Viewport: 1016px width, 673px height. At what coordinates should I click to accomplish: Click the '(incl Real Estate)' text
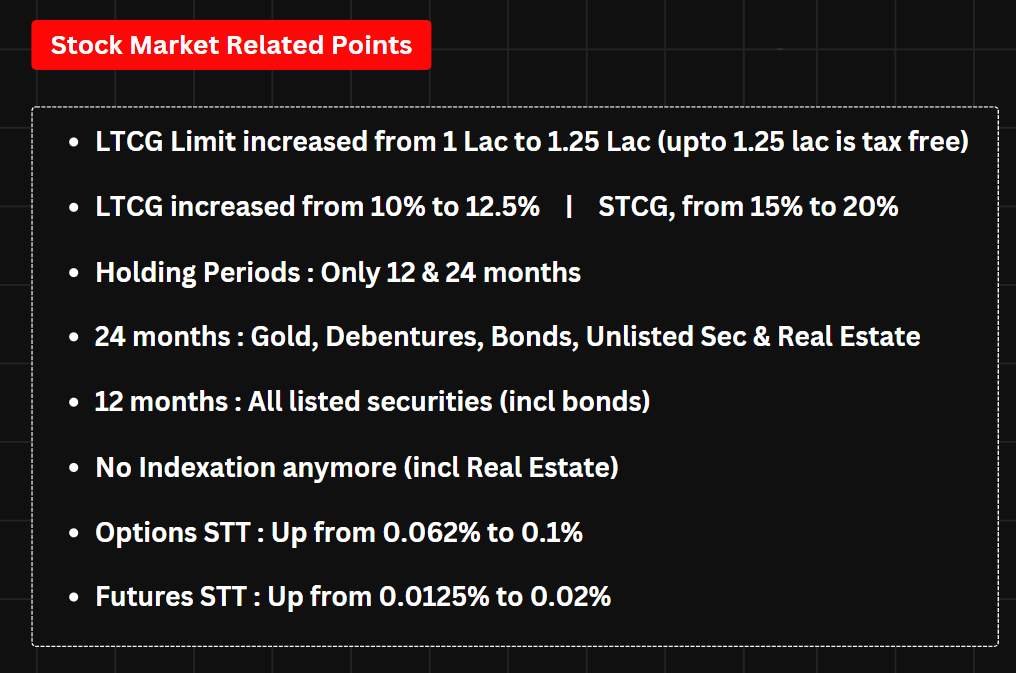[x=511, y=467]
